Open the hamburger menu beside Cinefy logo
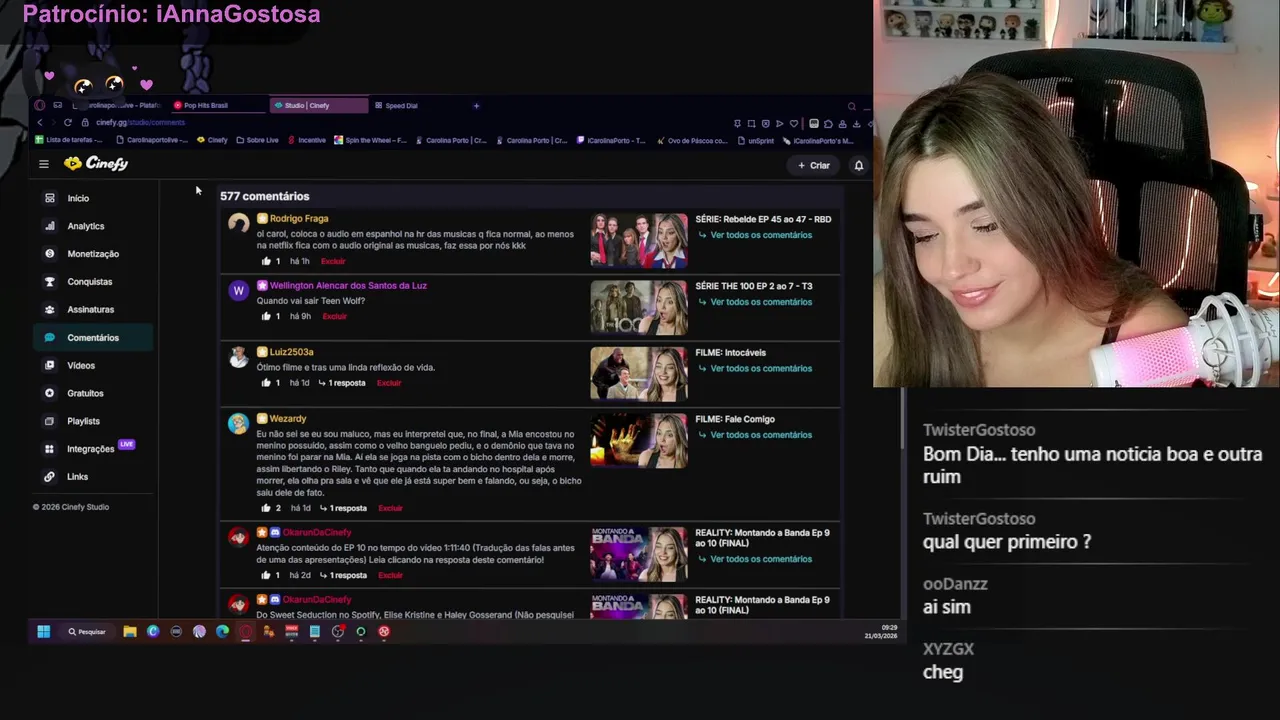The width and height of the screenshot is (1280, 720). click(x=44, y=164)
